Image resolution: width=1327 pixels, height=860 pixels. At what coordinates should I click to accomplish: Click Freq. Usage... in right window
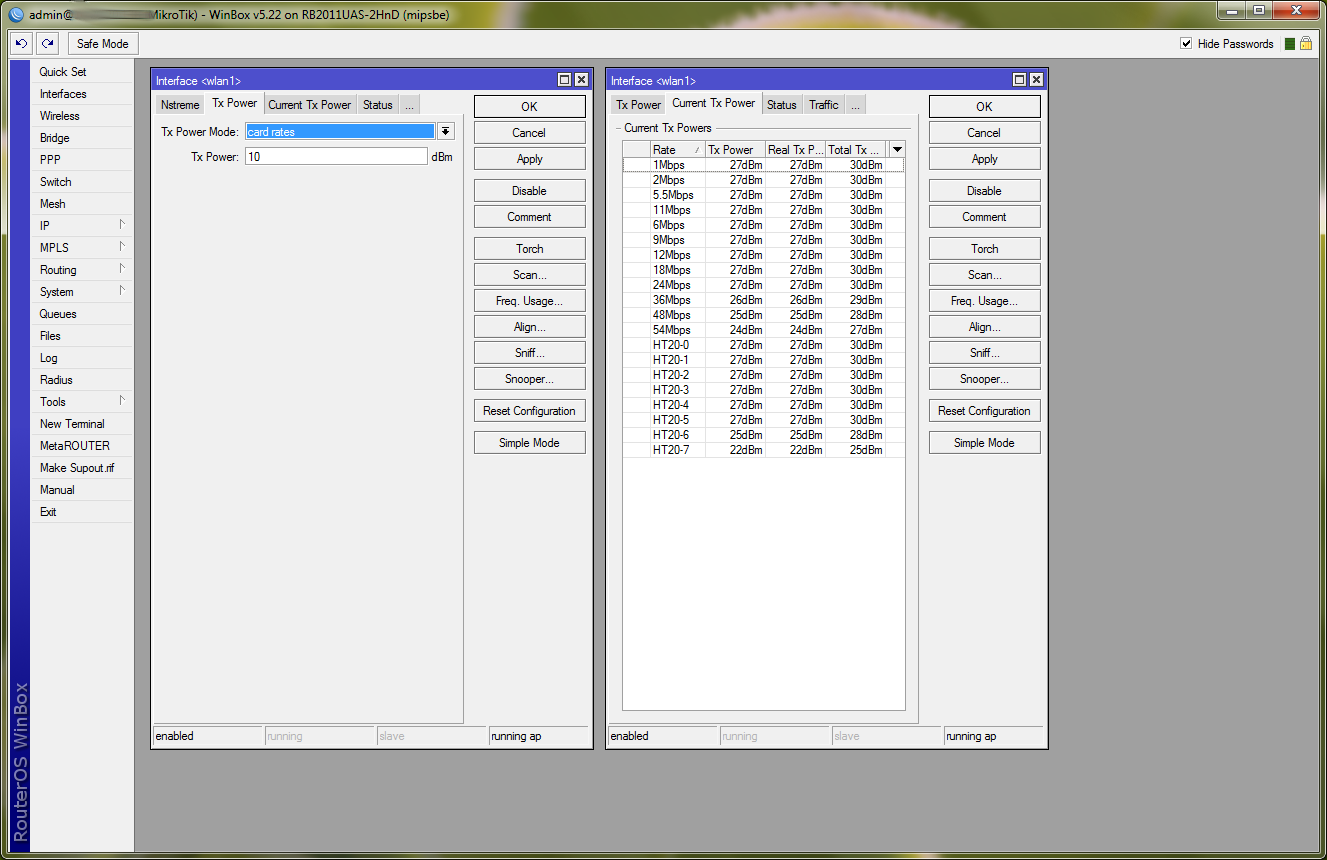[985, 301]
